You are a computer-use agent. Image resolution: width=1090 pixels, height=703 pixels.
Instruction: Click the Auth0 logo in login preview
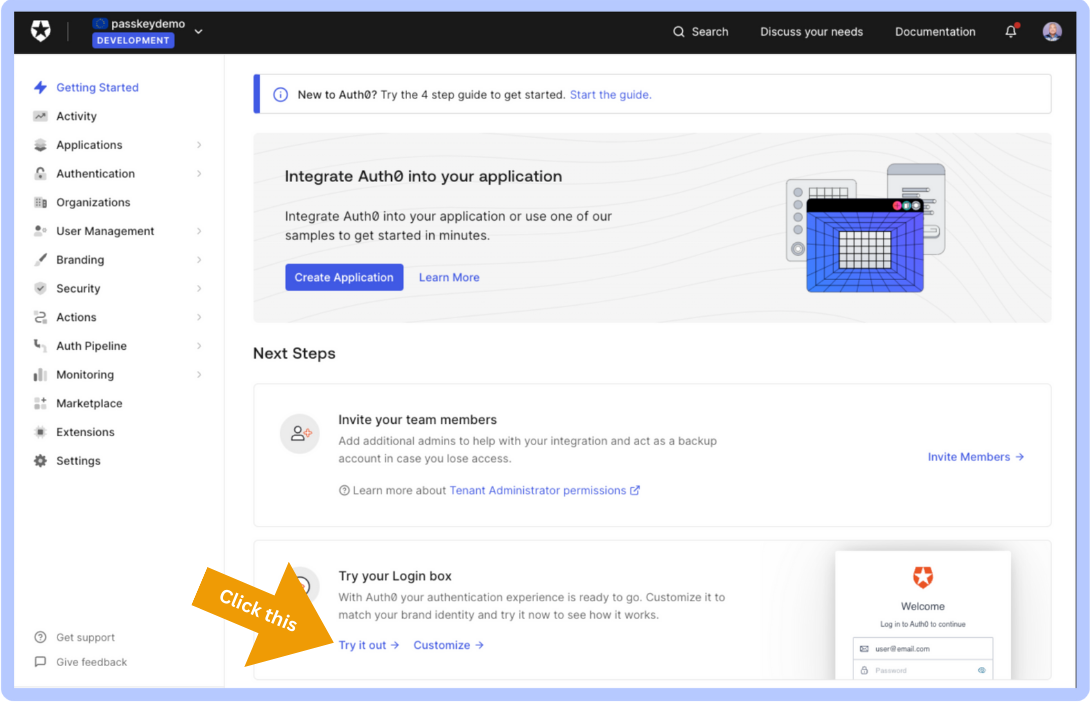click(x=922, y=577)
